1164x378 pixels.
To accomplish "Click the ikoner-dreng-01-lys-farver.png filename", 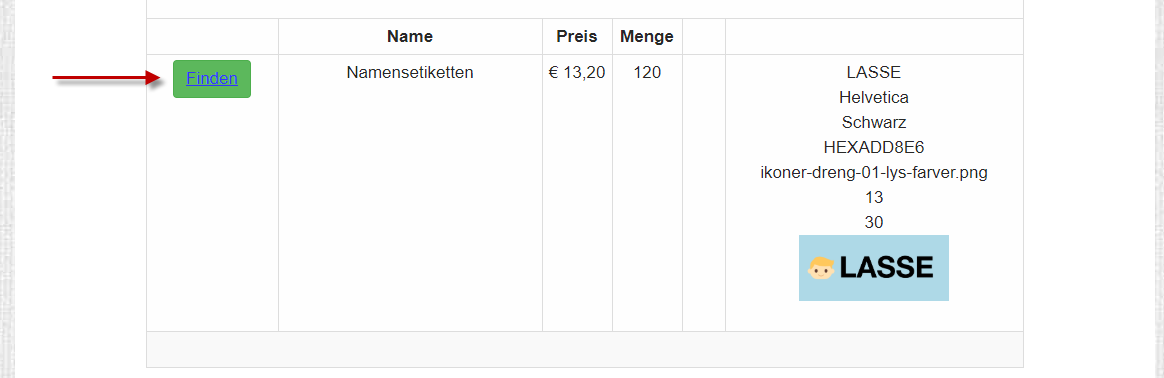I will click(x=874, y=172).
